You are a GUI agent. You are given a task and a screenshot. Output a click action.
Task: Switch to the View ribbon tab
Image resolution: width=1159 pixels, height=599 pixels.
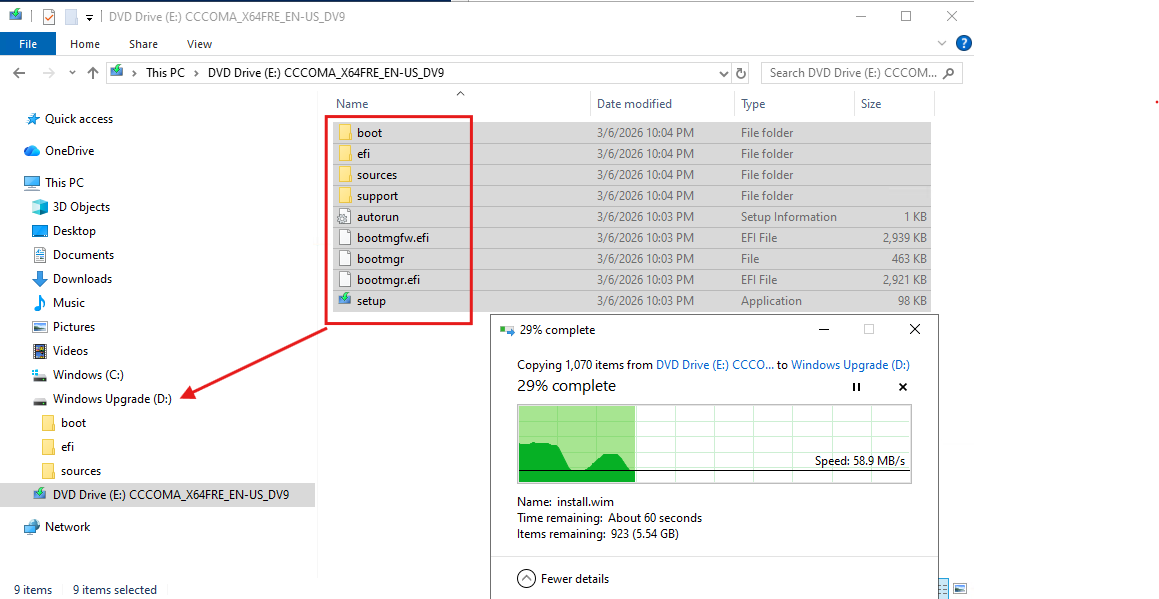[x=199, y=44]
